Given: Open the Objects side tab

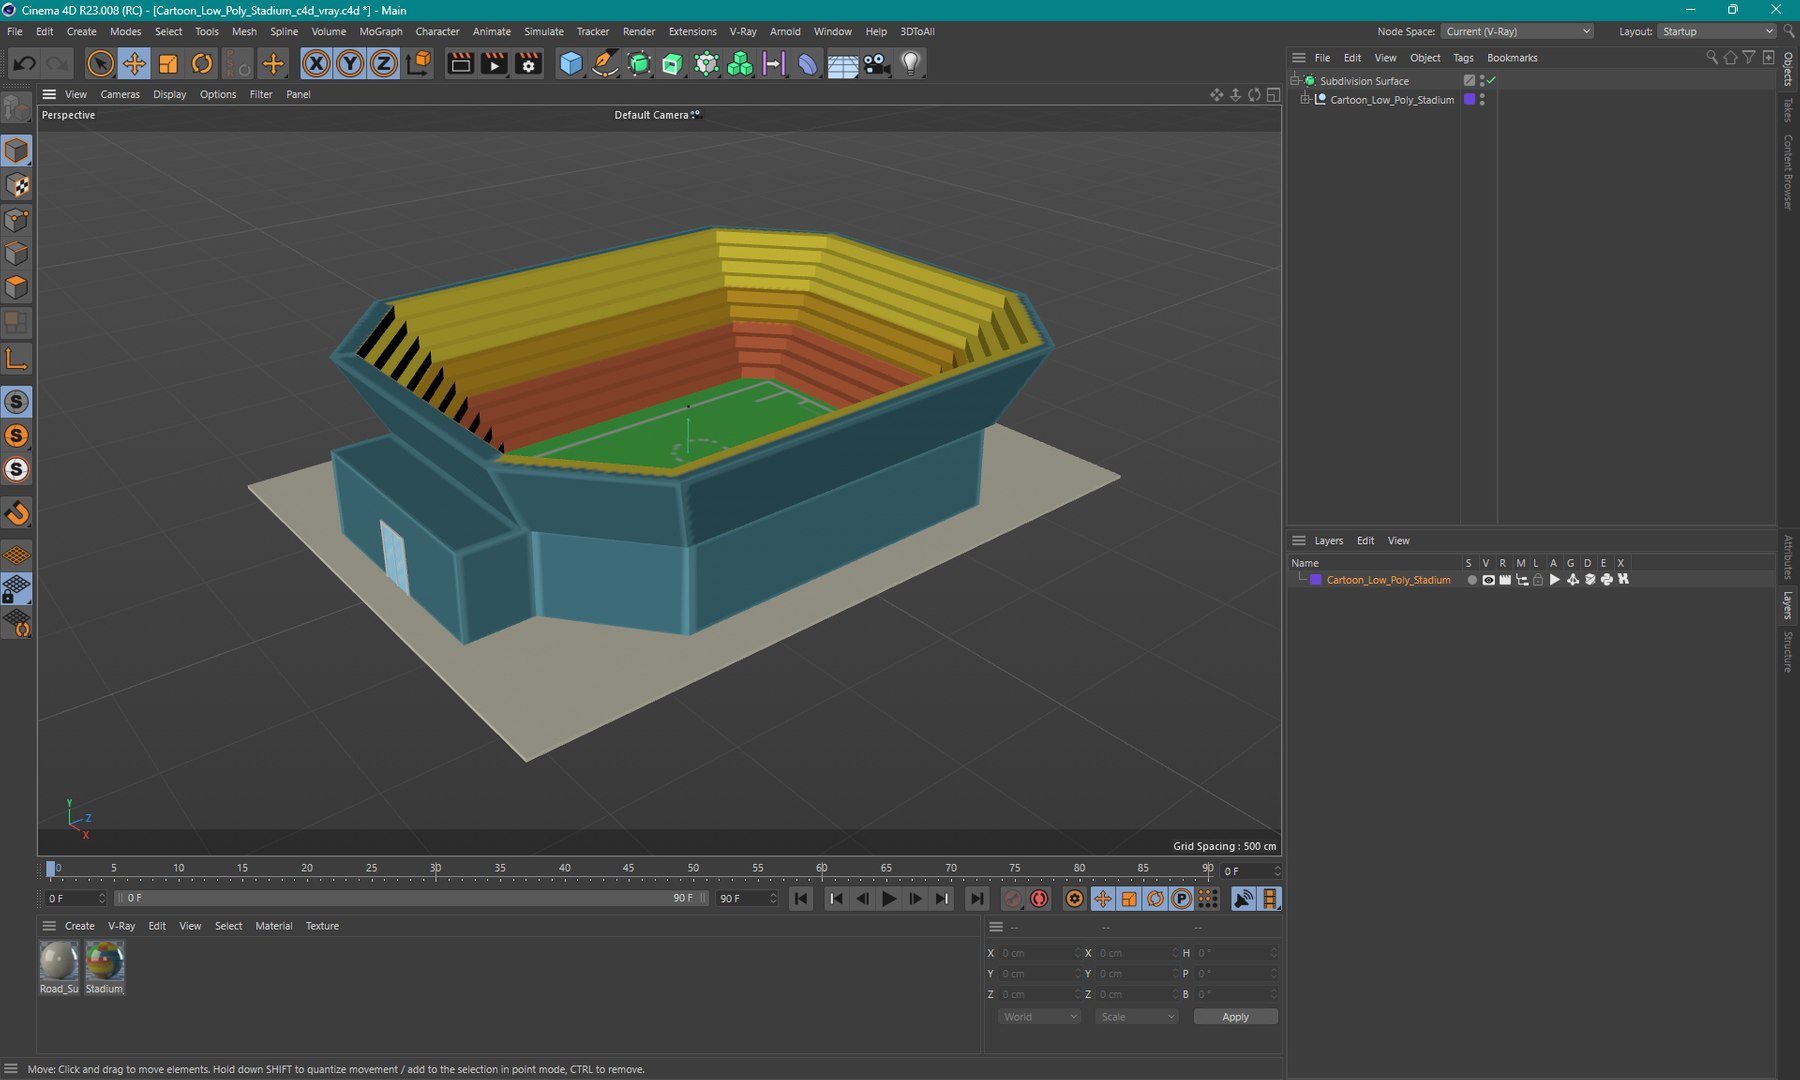Looking at the screenshot, I should click(1789, 68).
